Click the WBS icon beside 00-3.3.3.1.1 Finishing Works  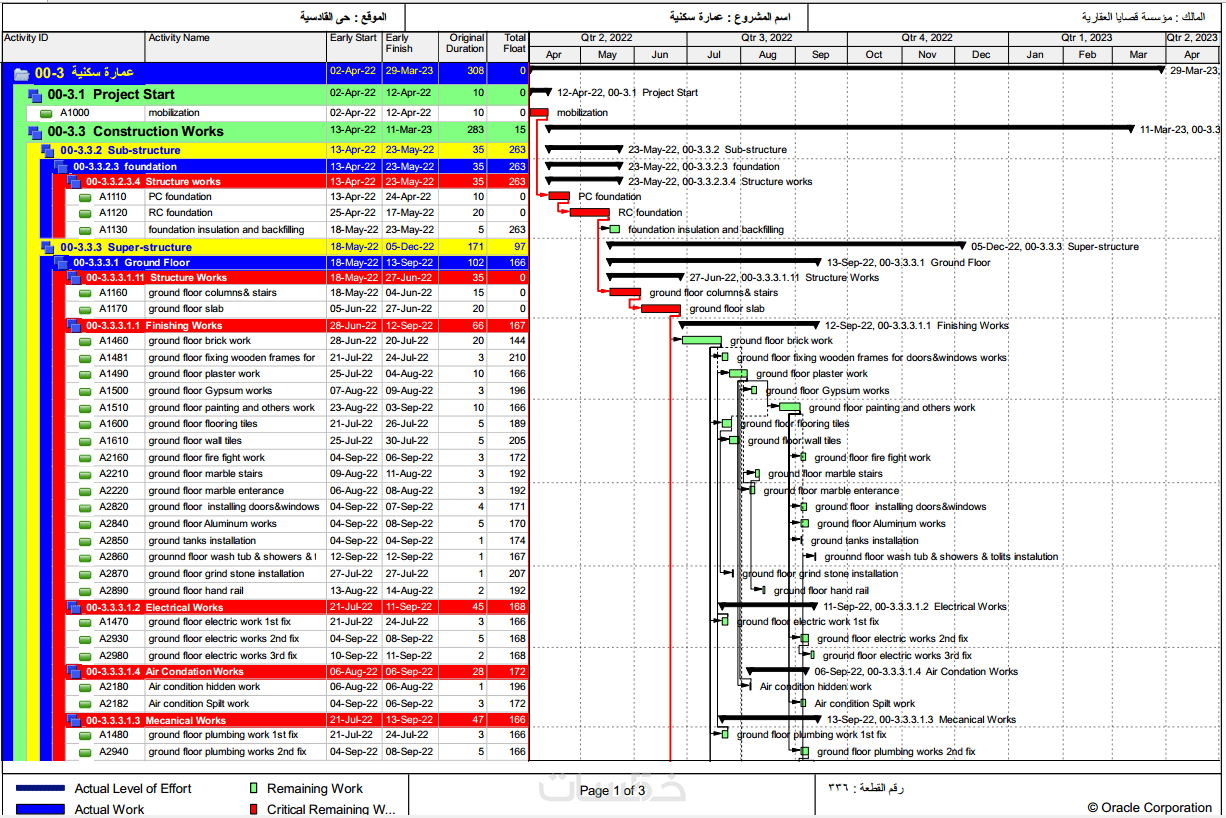[74, 326]
